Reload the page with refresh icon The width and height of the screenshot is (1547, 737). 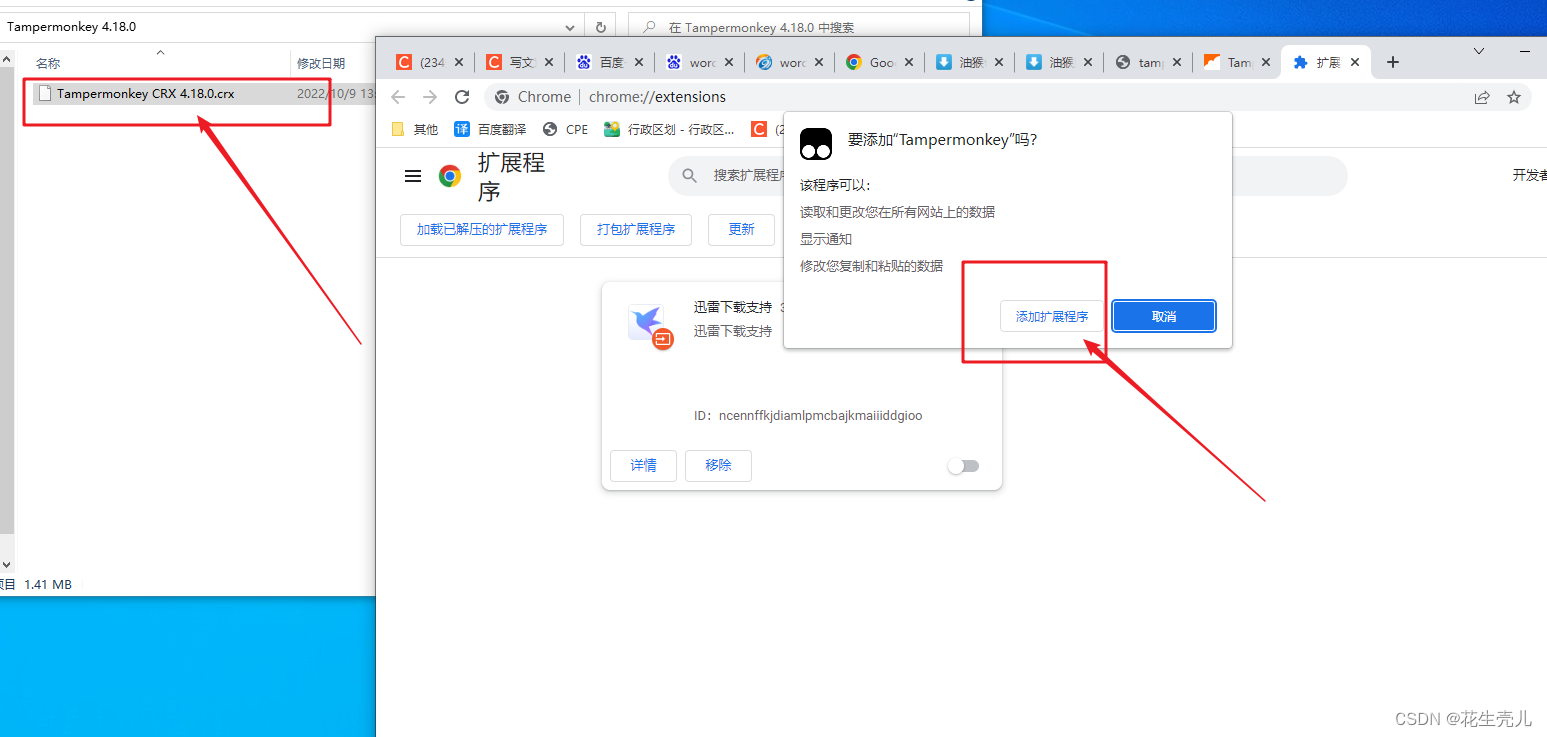[x=462, y=97]
